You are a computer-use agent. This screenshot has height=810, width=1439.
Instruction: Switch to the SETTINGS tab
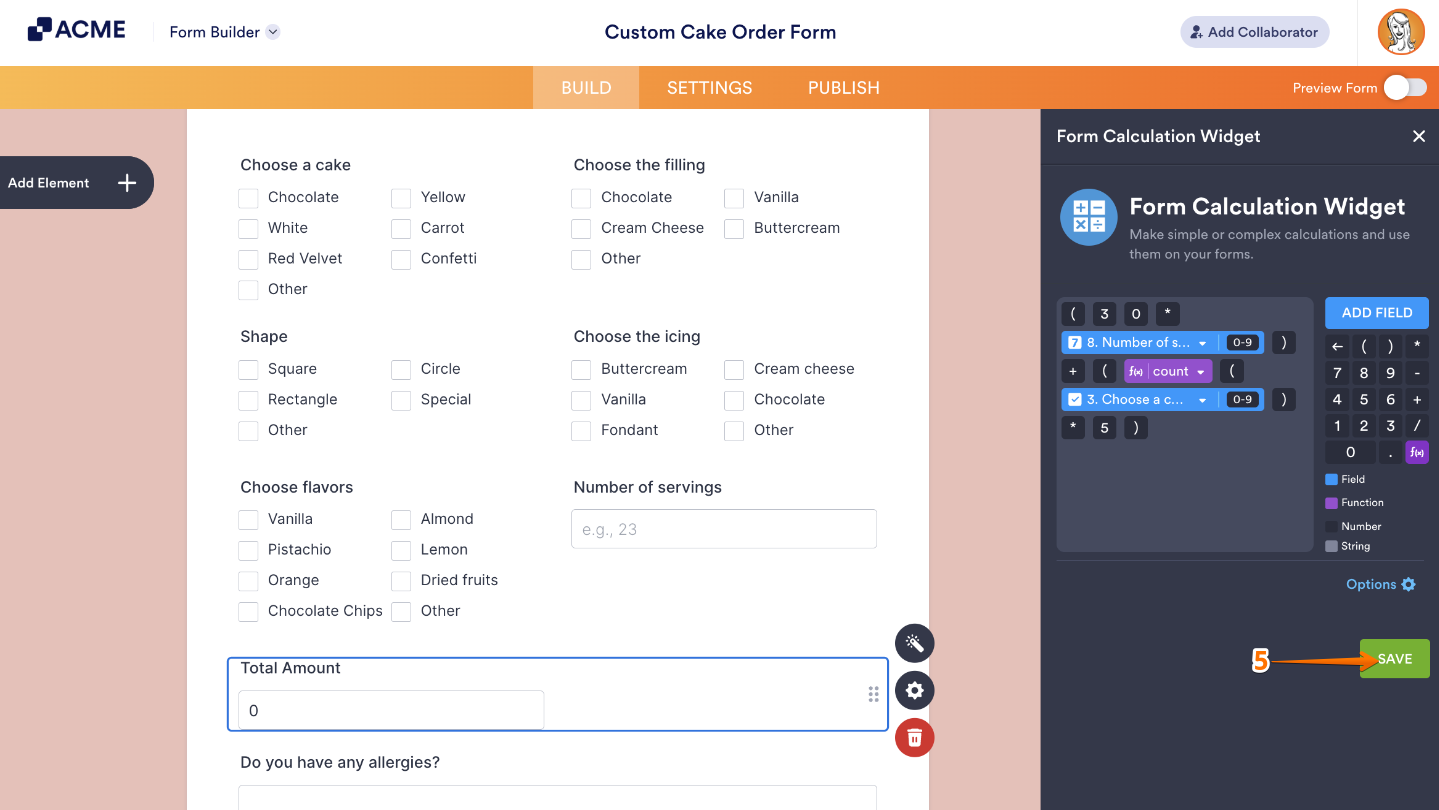point(709,87)
